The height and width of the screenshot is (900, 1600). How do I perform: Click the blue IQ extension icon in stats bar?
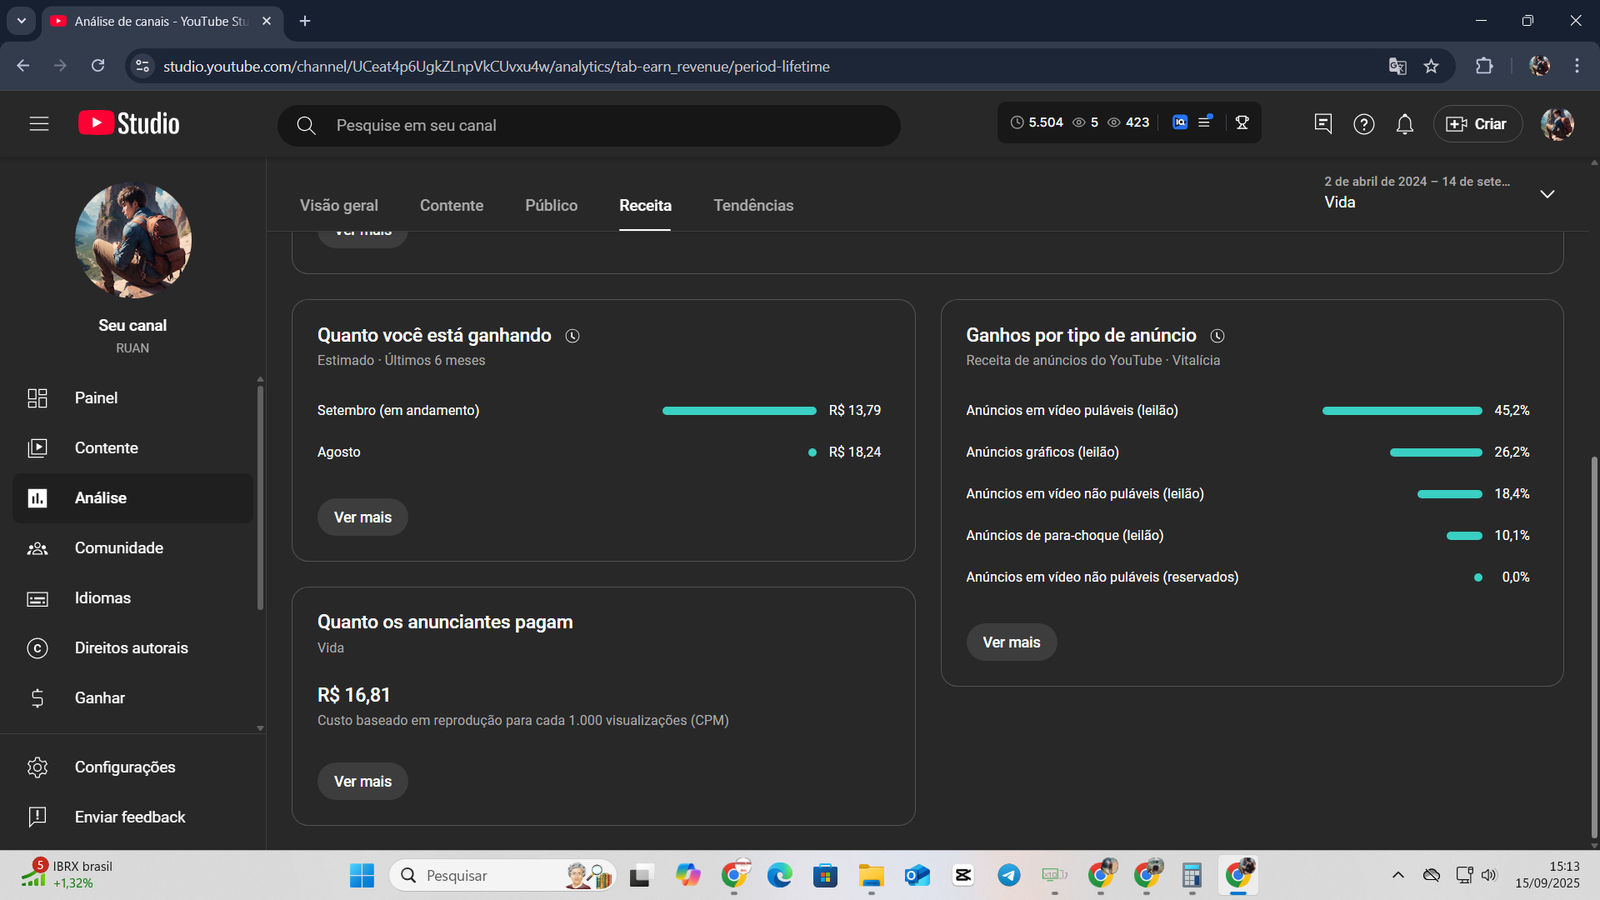[x=1180, y=122]
